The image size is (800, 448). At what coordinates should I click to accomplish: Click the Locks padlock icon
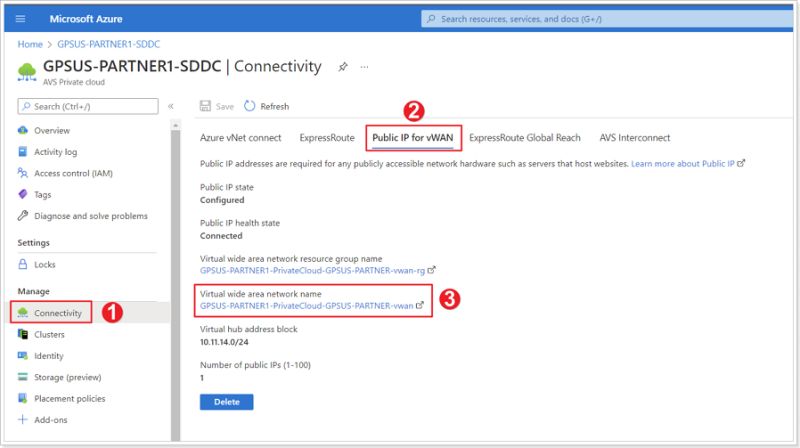tap(22, 264)
